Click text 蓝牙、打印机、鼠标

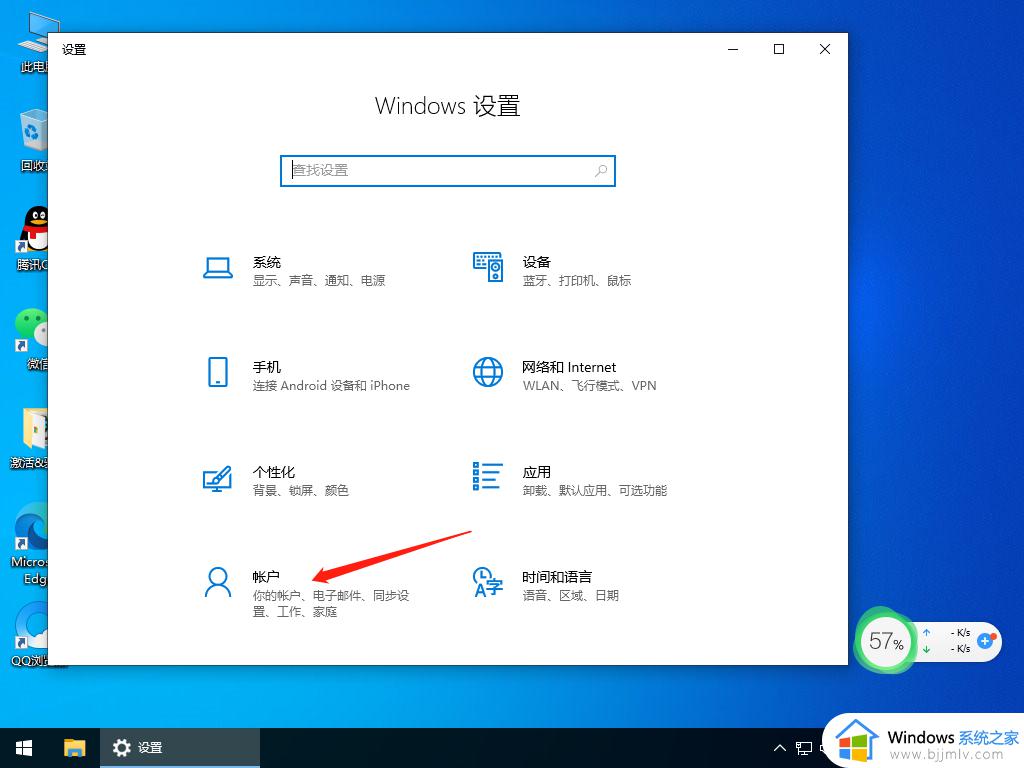(x=577, y=281)
